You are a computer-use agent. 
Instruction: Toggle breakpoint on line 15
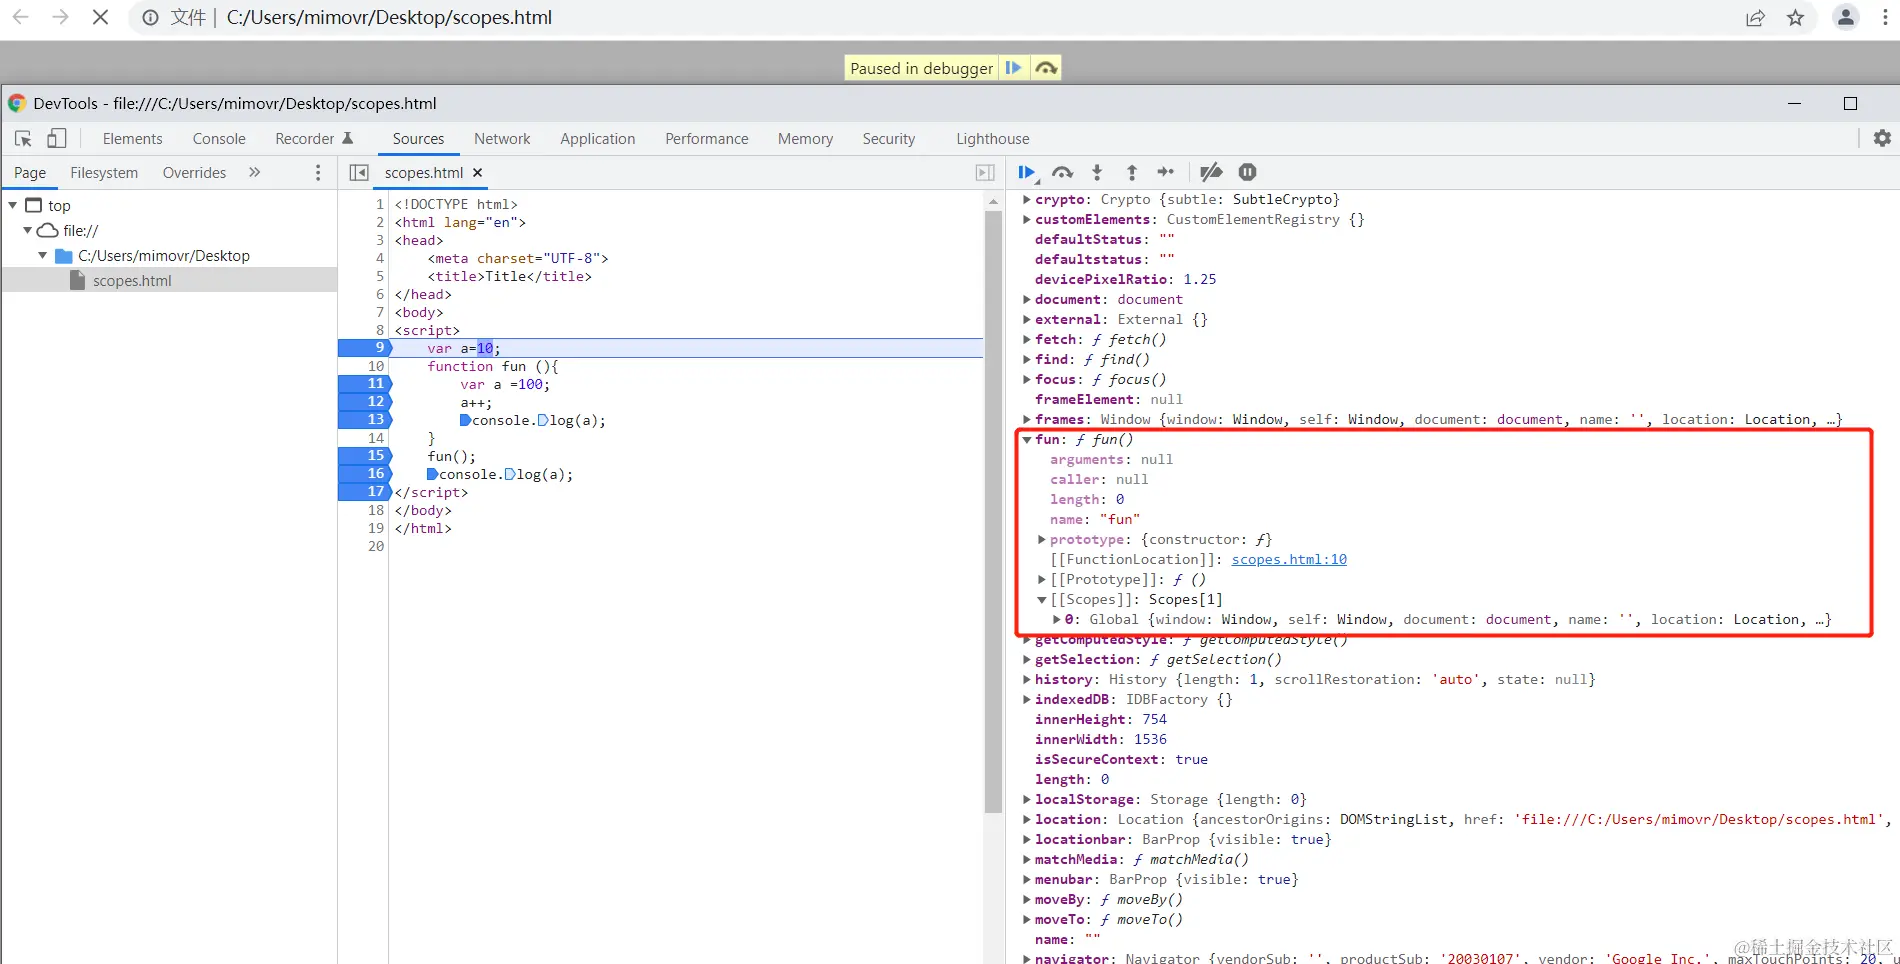[365, 456]
